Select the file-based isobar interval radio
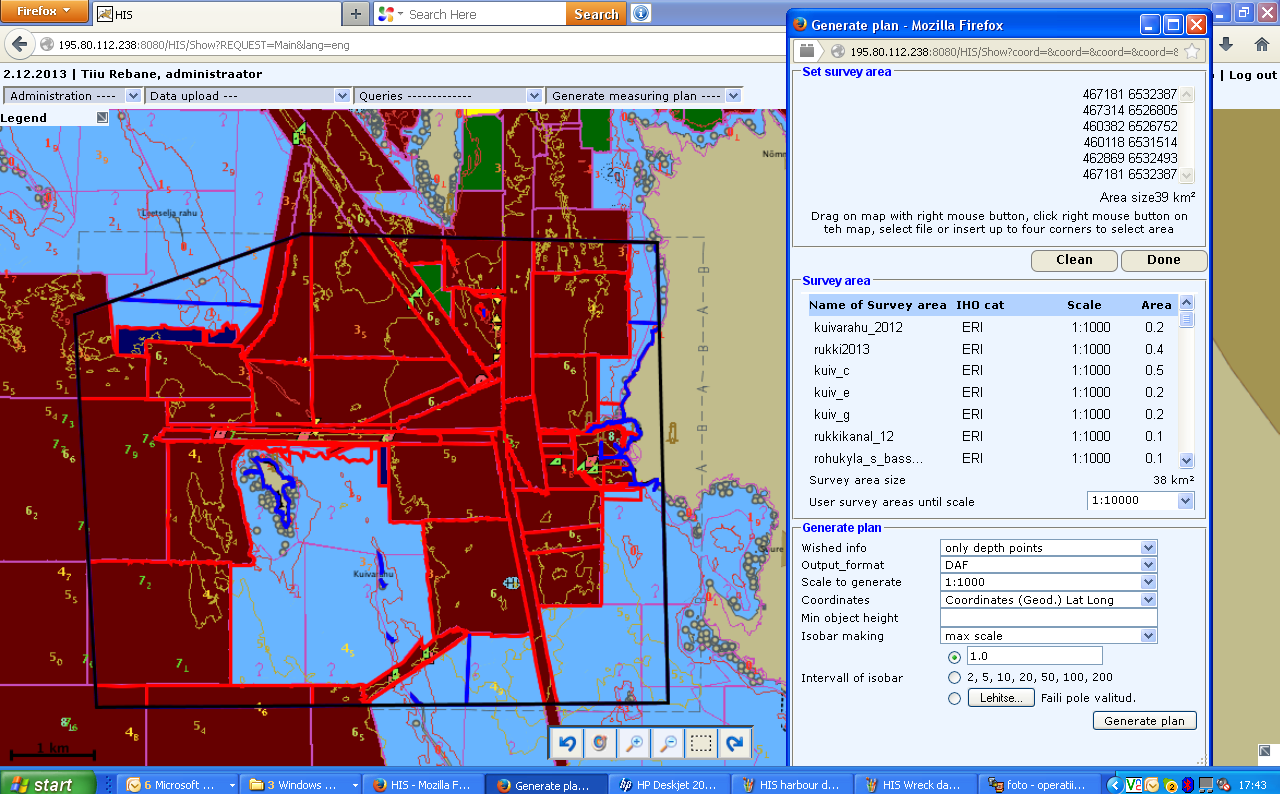 pyautogui.click(x=954, y=699)
